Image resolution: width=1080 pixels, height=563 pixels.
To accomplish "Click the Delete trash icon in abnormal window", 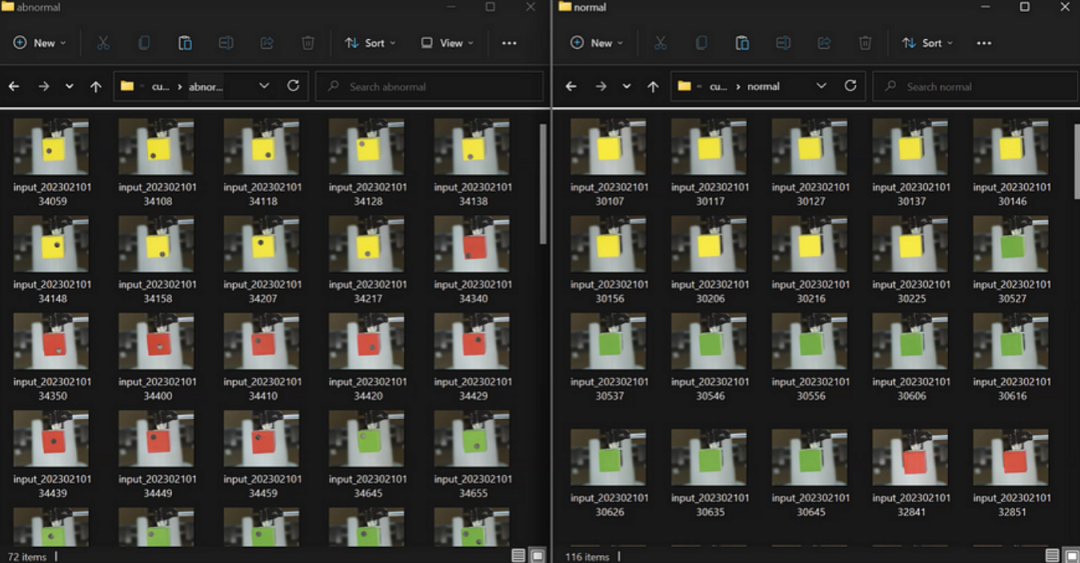I will tap(308, 43).
